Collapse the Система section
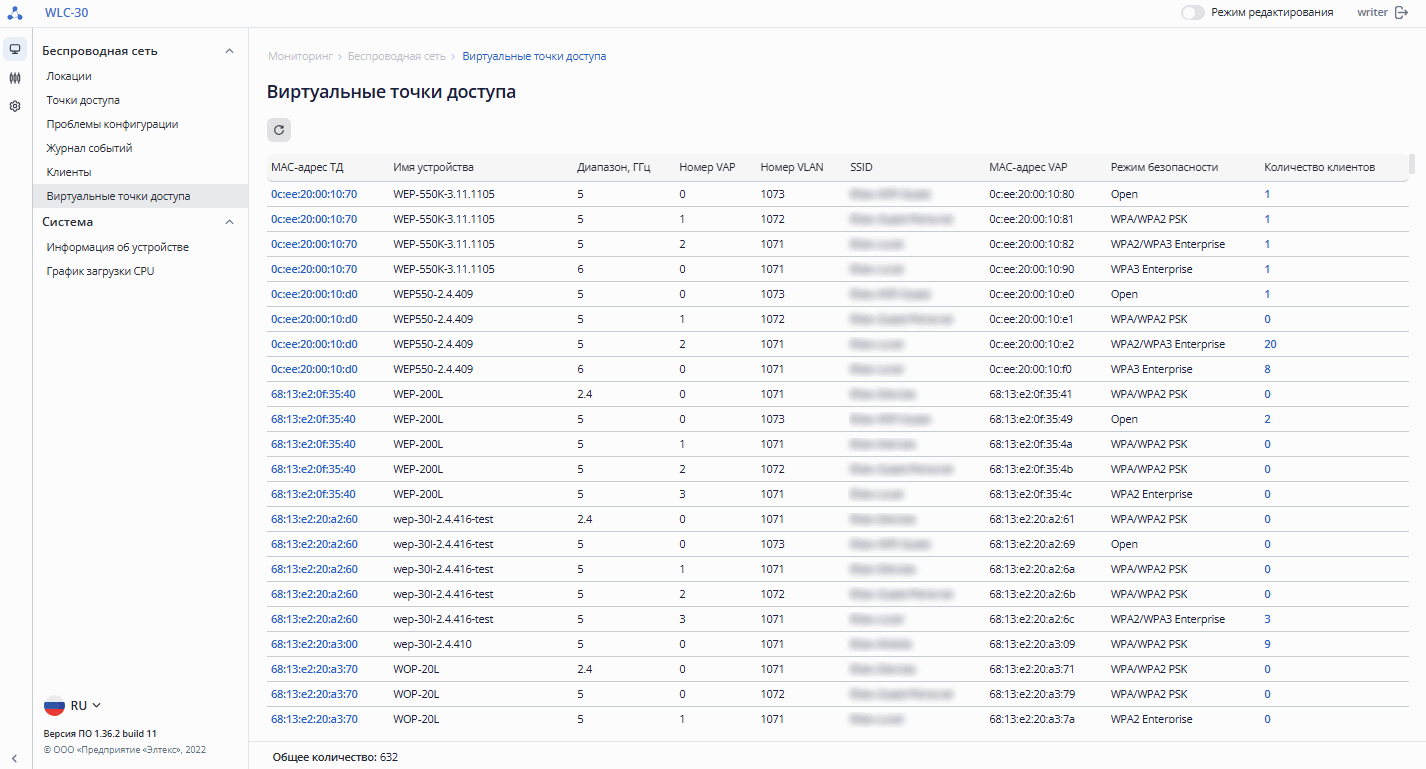1426x769 pixels. [229, 222]
